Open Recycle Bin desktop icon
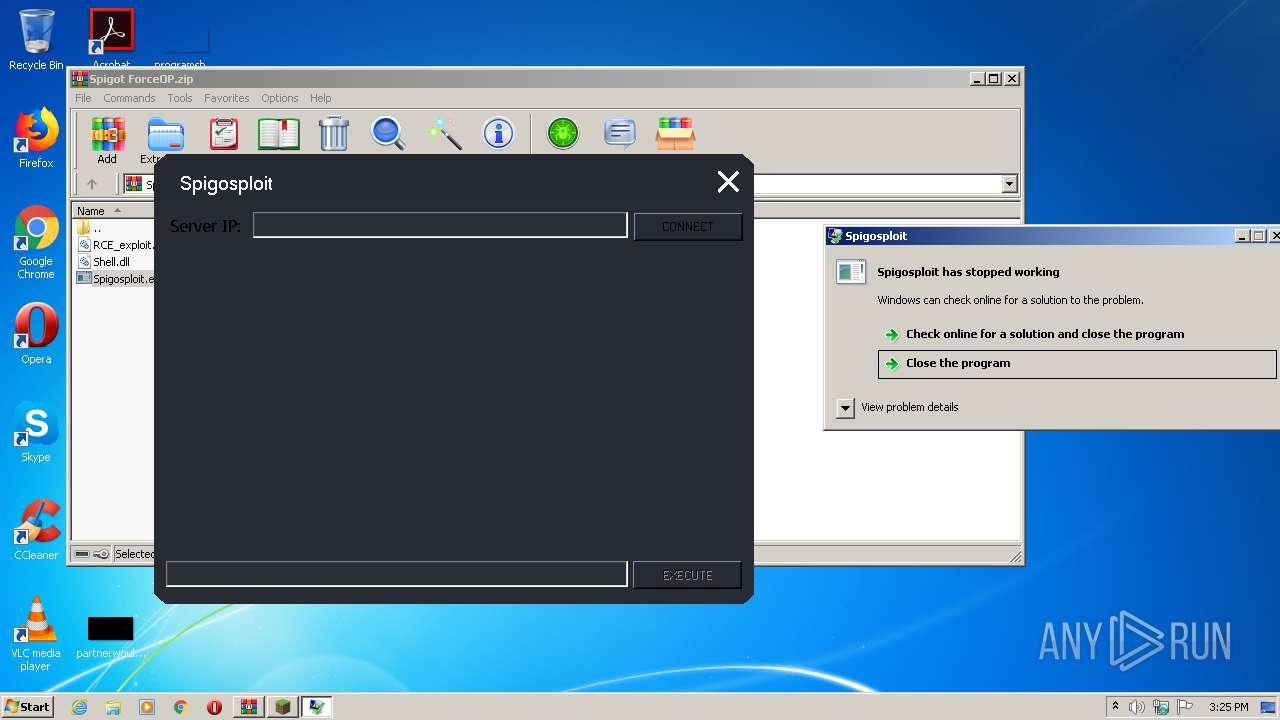This screenshot has width=1280, height=720. (36, 40)
